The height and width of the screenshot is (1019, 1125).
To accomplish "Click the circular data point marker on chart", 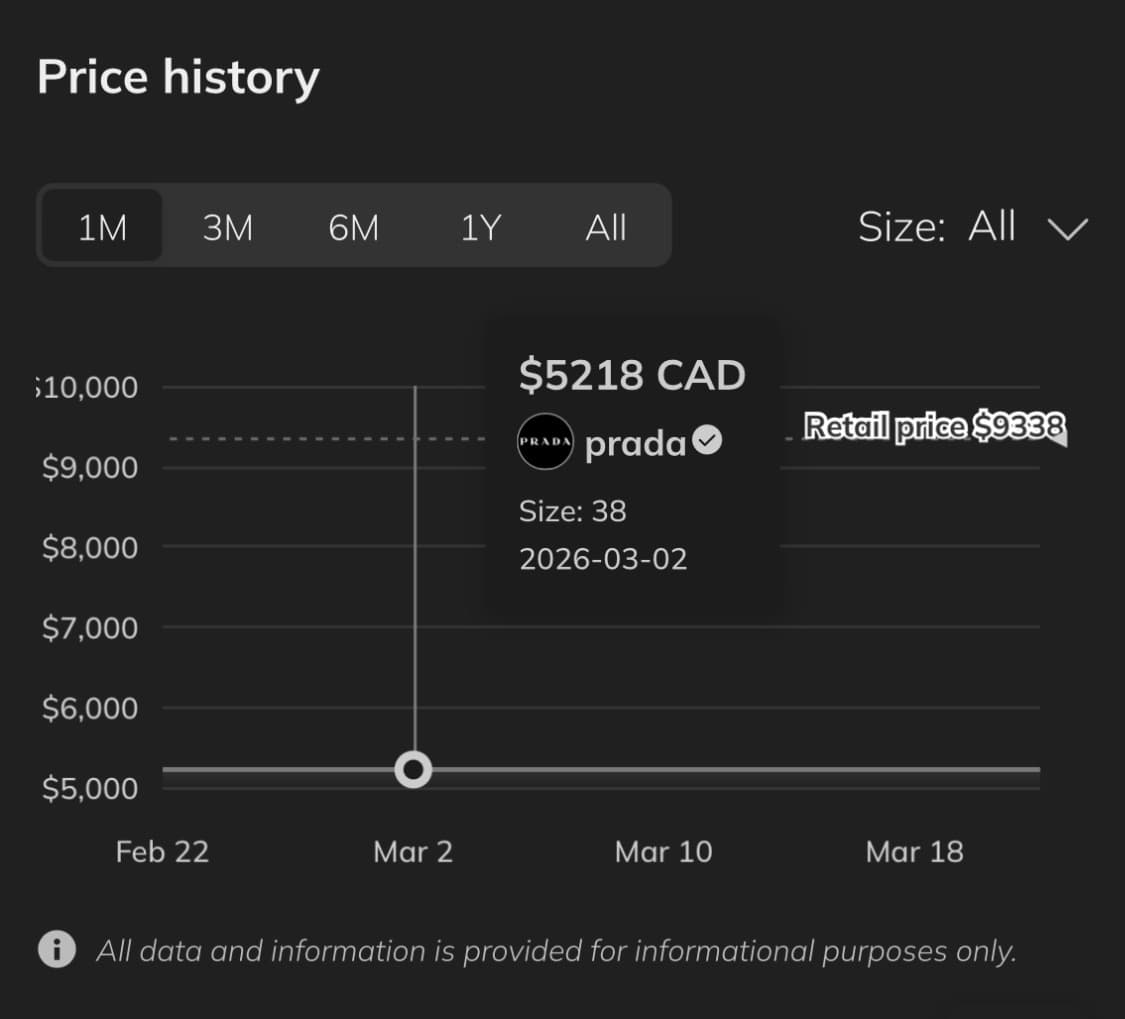I will tap(413, 770).
